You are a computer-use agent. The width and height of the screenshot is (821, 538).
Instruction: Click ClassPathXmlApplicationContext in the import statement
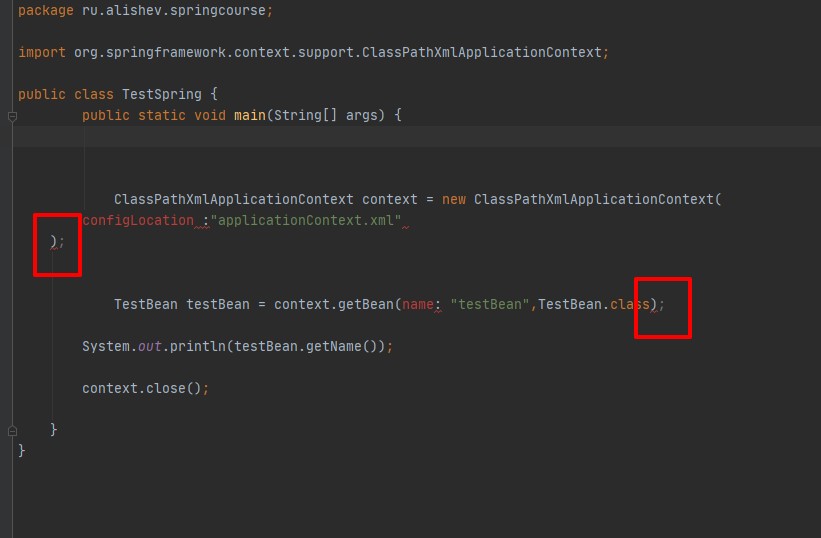tap(482, 52)
